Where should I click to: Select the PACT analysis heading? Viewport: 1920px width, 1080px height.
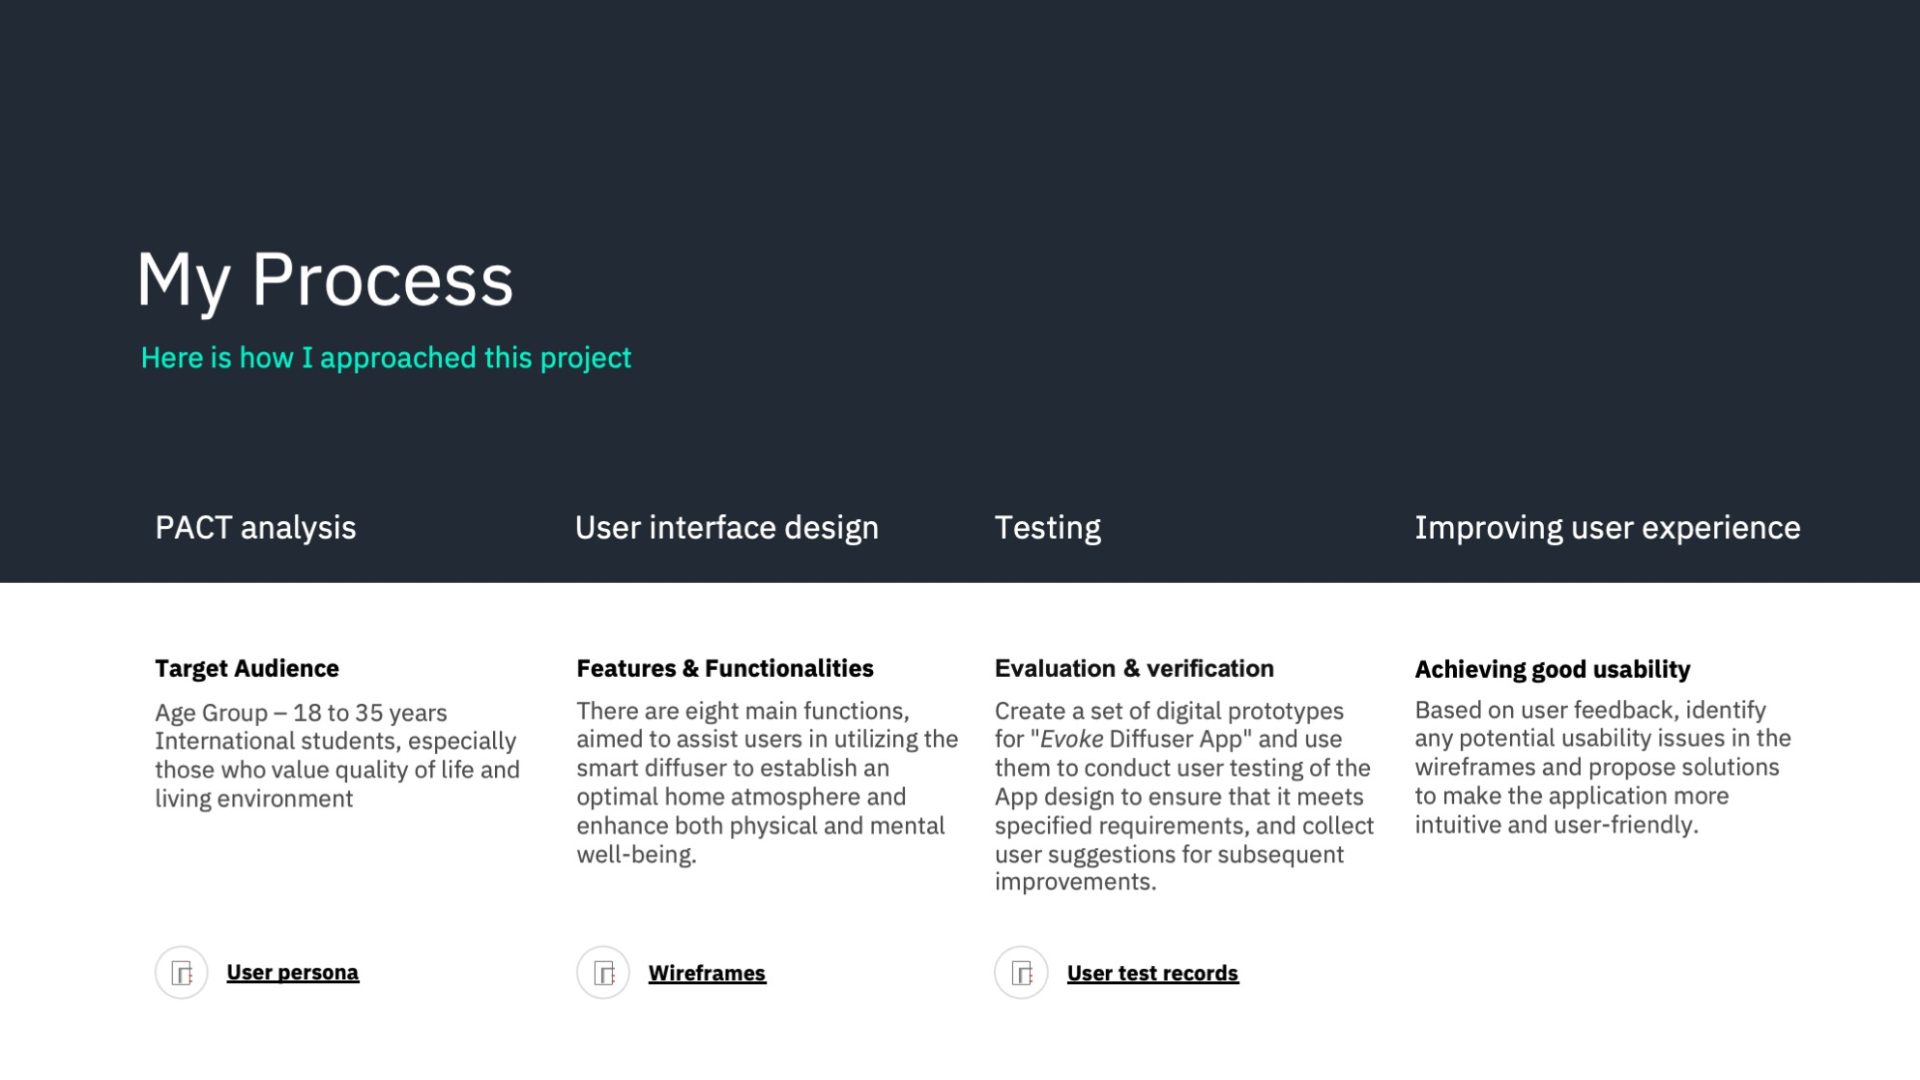point(255,528)
